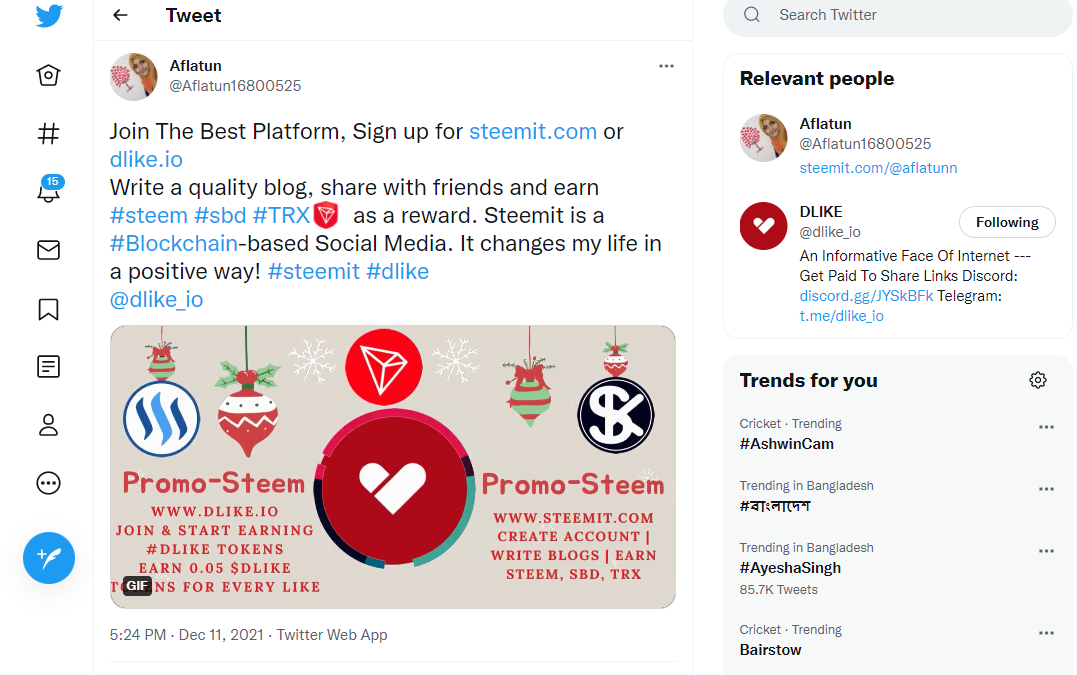Open Trends settings gear icon
This screenshot has width=1077, height=675.
pyautogui.click(x=1038, y=380)
